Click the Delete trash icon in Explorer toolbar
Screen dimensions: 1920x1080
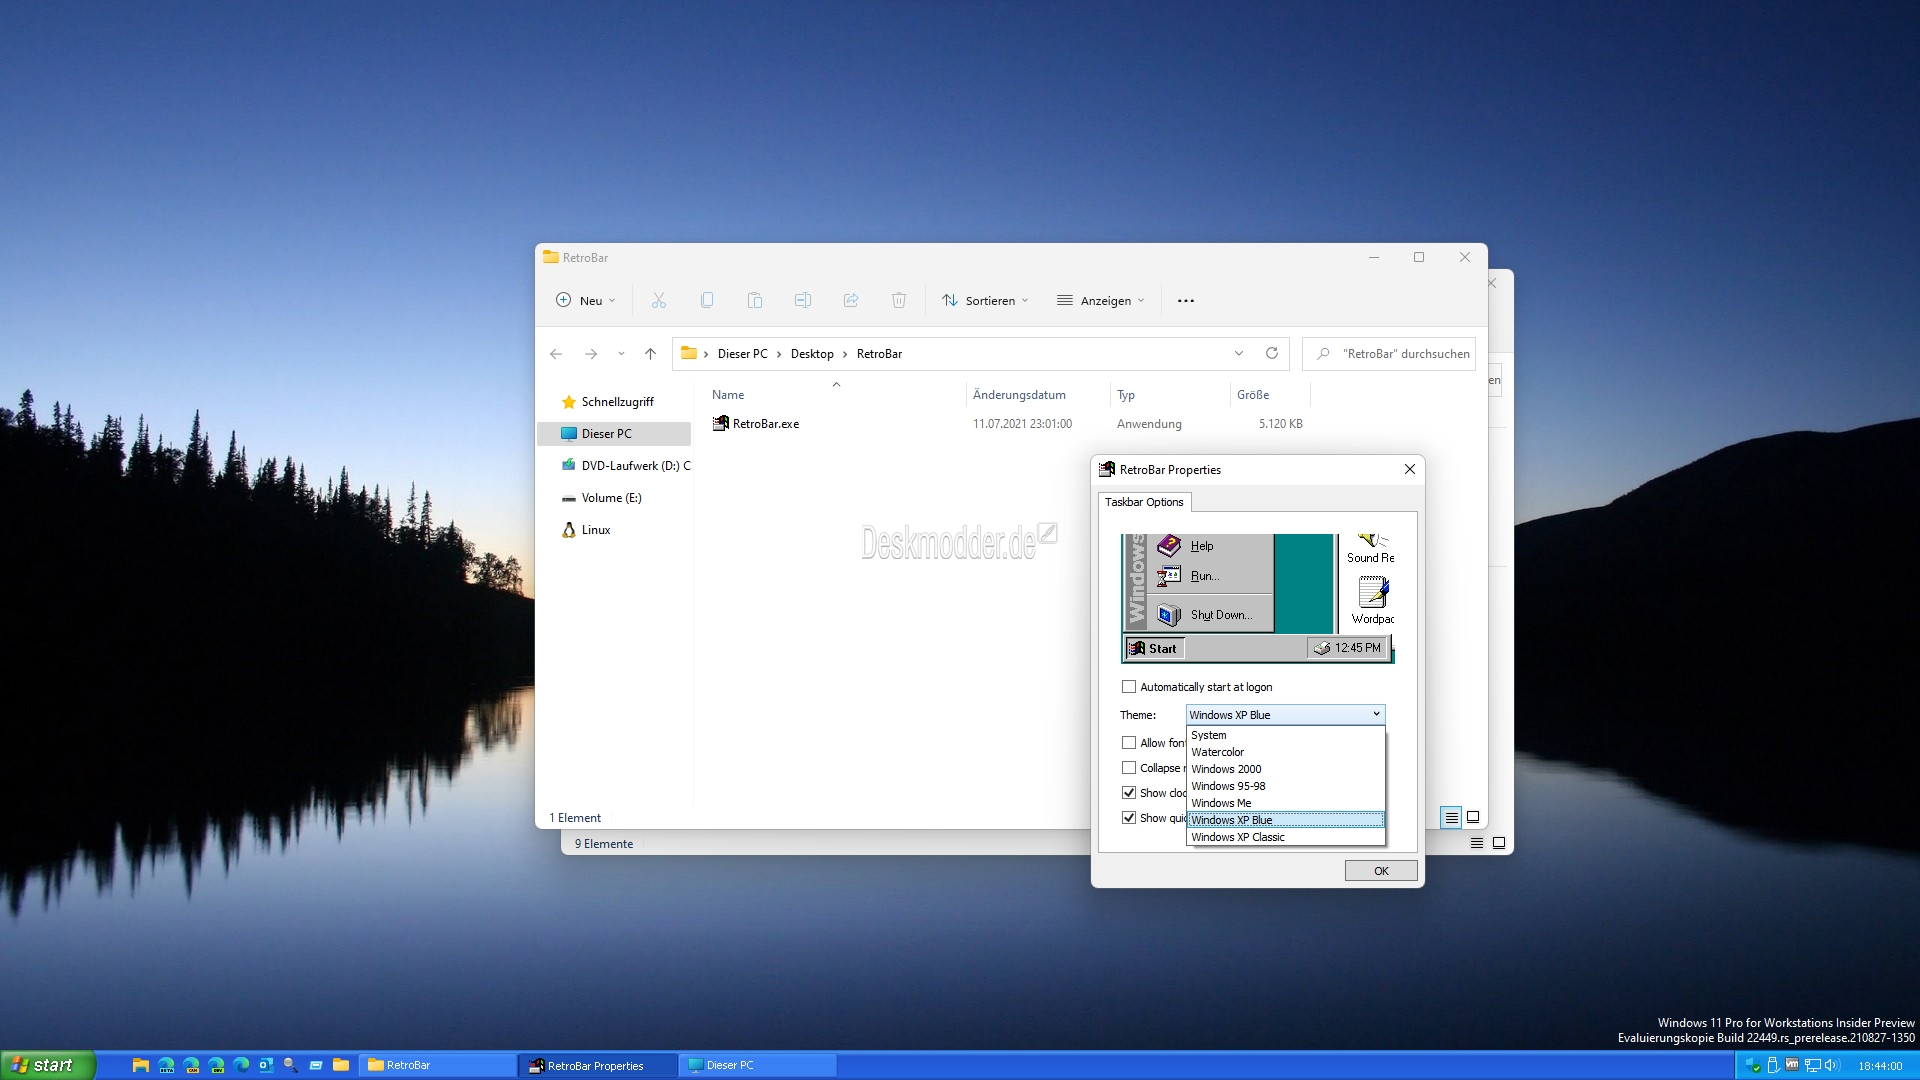click(x=899, y=300)
